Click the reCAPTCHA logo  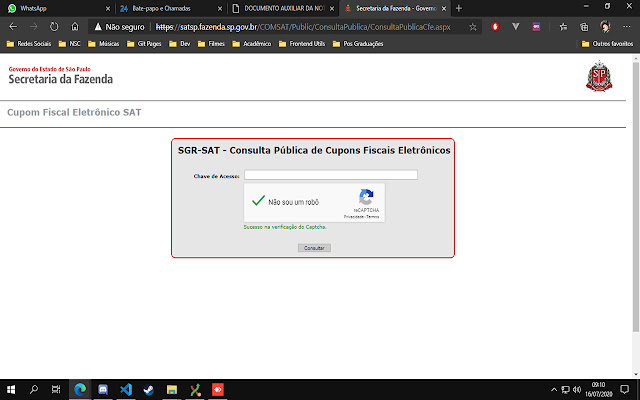pos(366,197)
